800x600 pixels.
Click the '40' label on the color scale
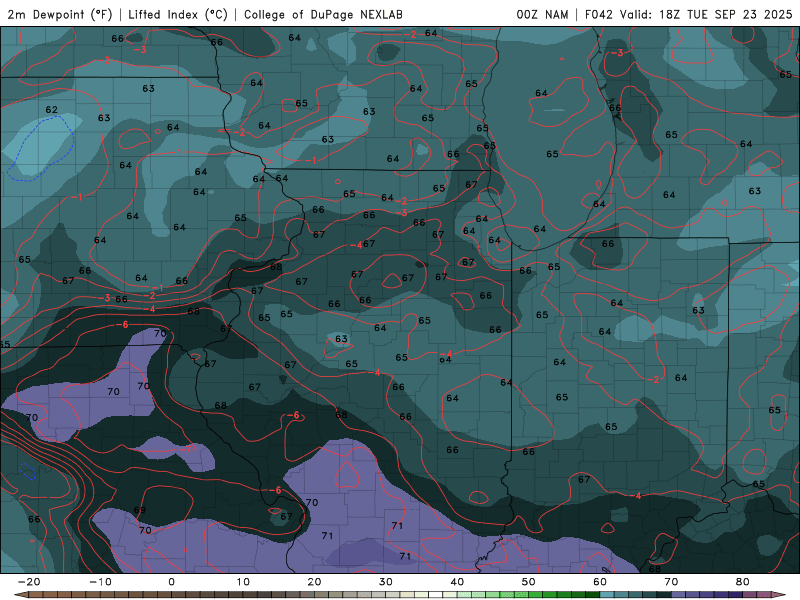(x=457, y=582)
